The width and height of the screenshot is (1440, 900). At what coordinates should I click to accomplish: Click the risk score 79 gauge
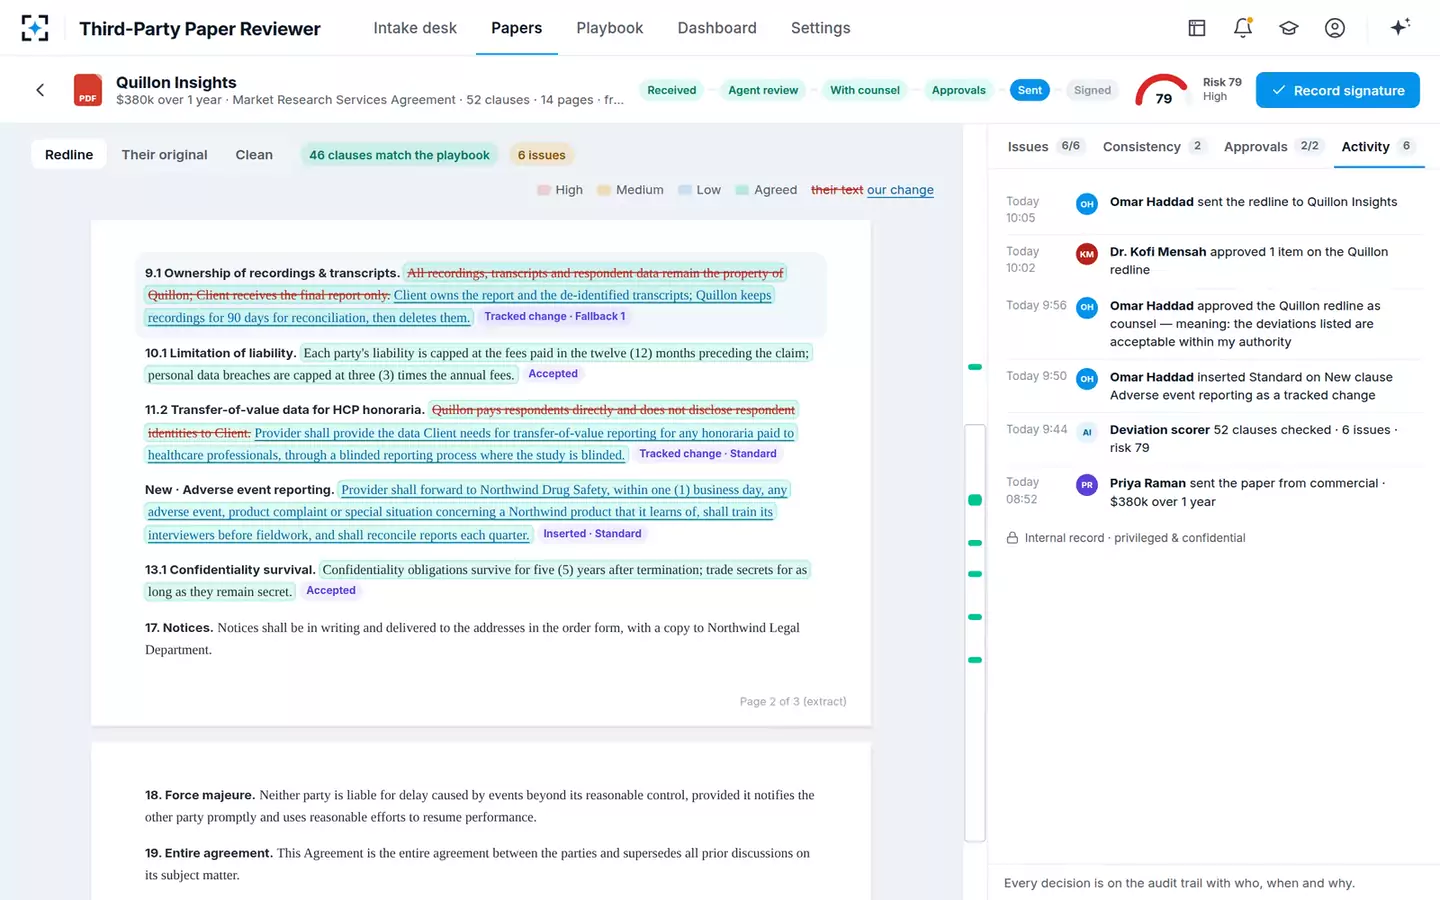[1163, 91]
